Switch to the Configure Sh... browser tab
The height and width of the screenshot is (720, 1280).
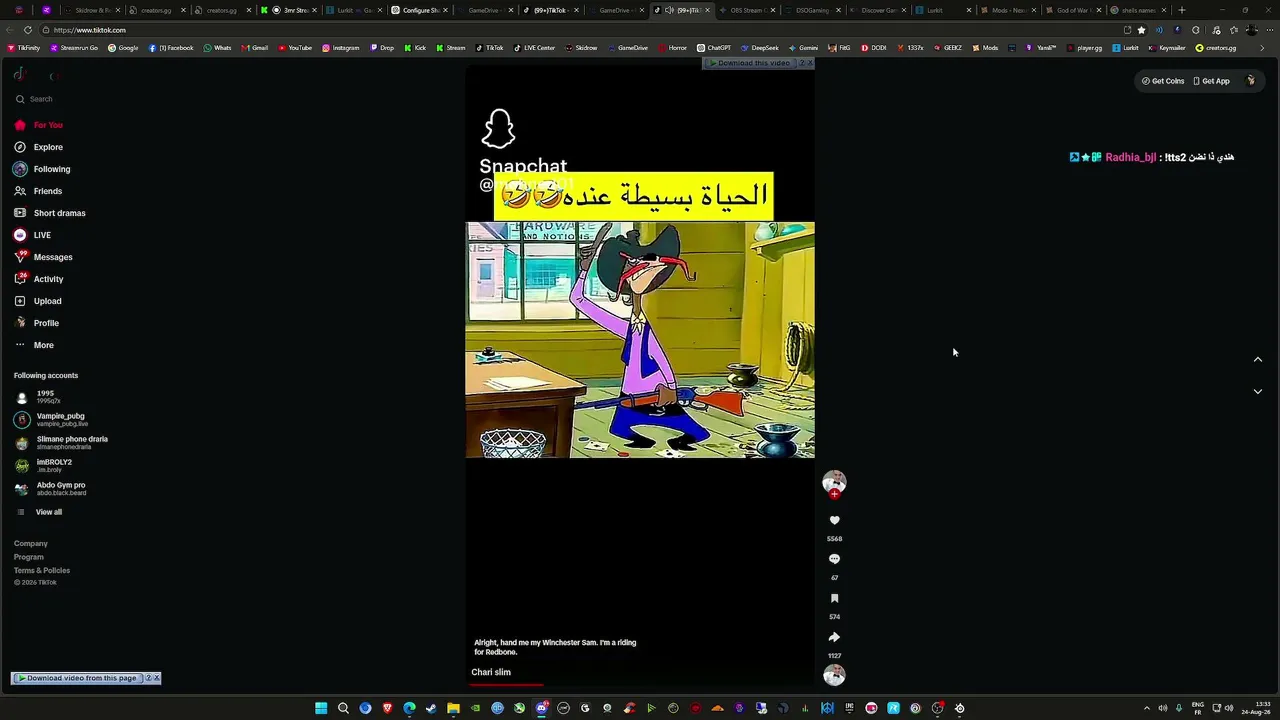tap(419, 10)
